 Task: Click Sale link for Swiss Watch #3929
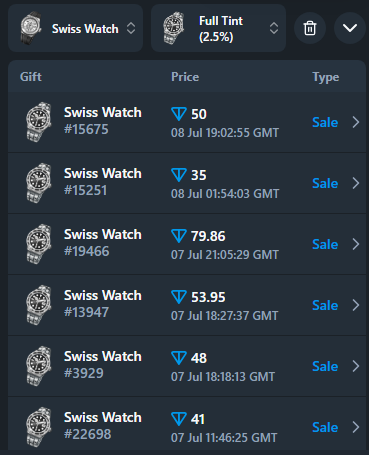[325, 366]
